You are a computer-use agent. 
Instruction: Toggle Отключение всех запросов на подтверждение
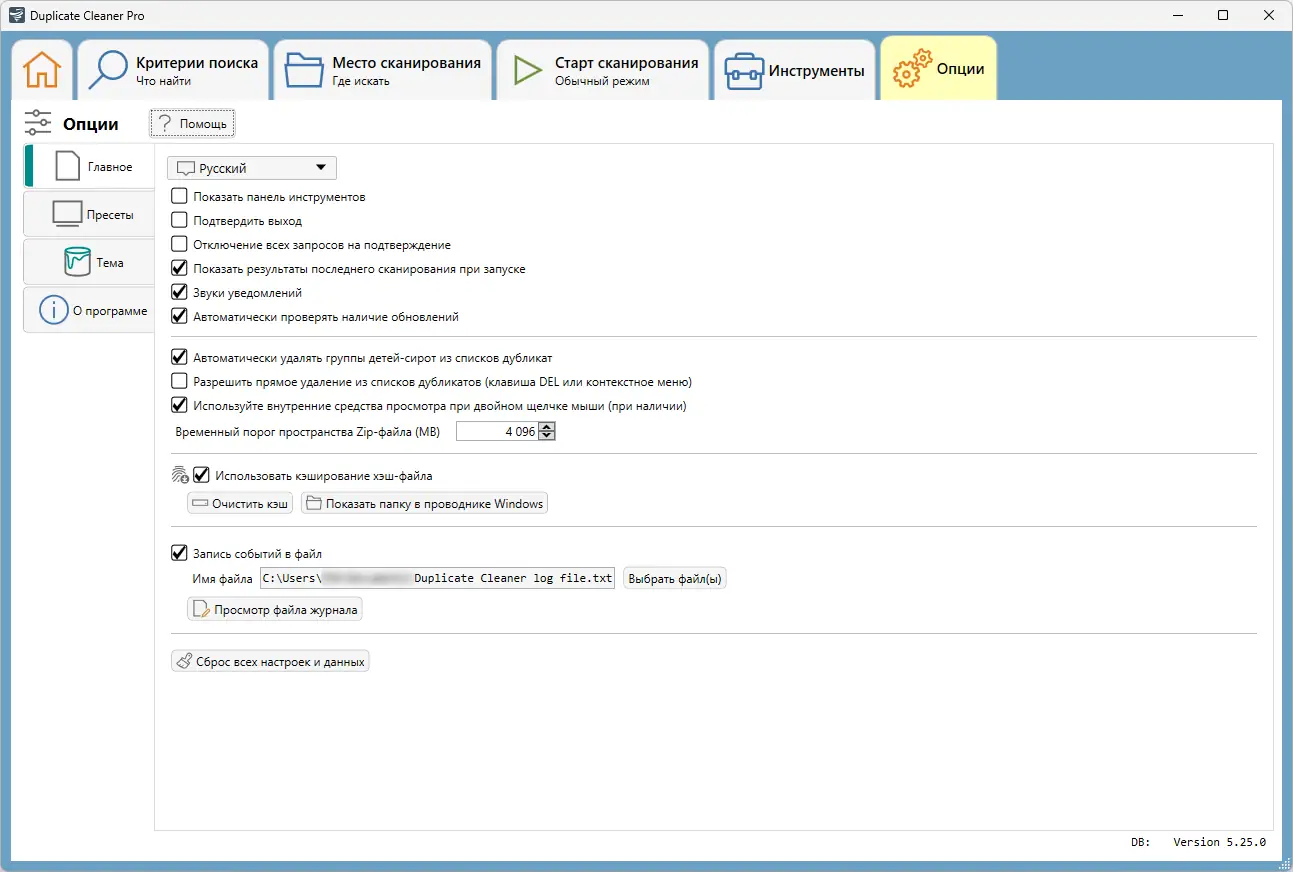tap(179, 244)
